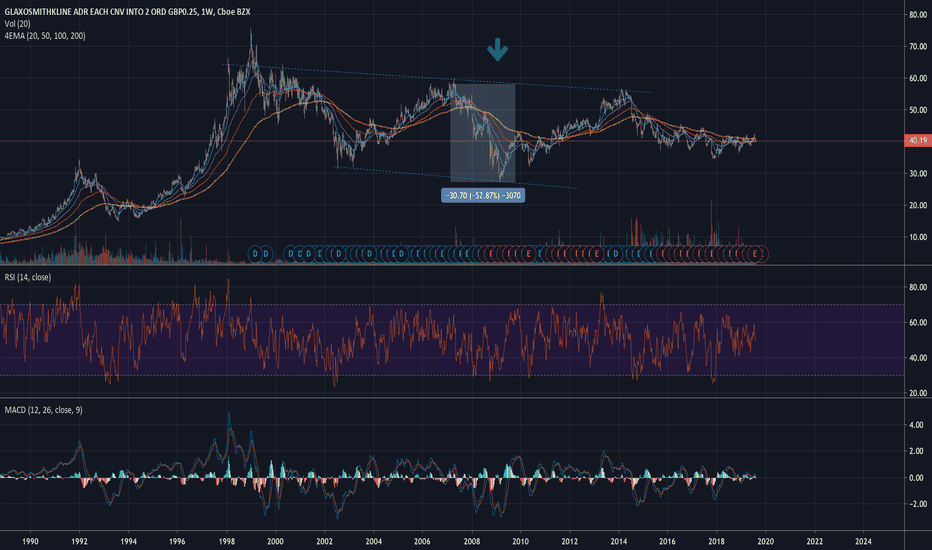Select the Vol (20) indicator legend
The width and height of the screenshot is (932, 550).
point(17,24)
